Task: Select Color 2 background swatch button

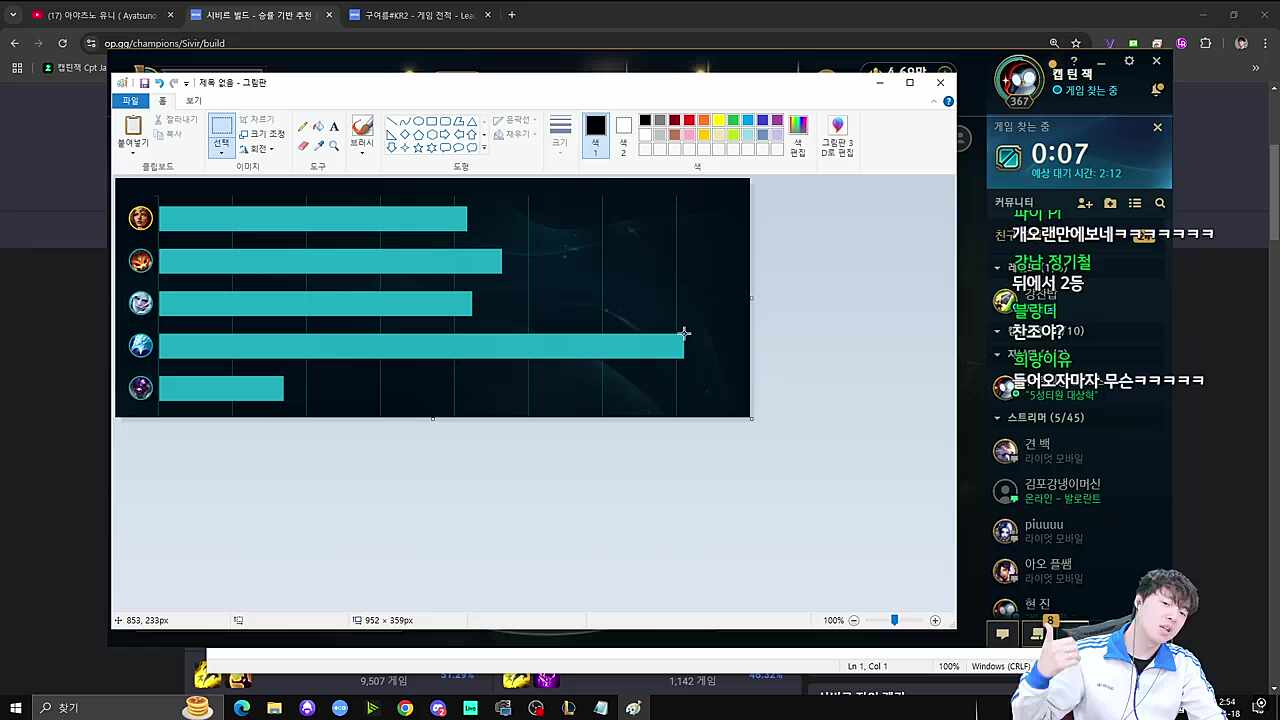Action: (623, 134)
